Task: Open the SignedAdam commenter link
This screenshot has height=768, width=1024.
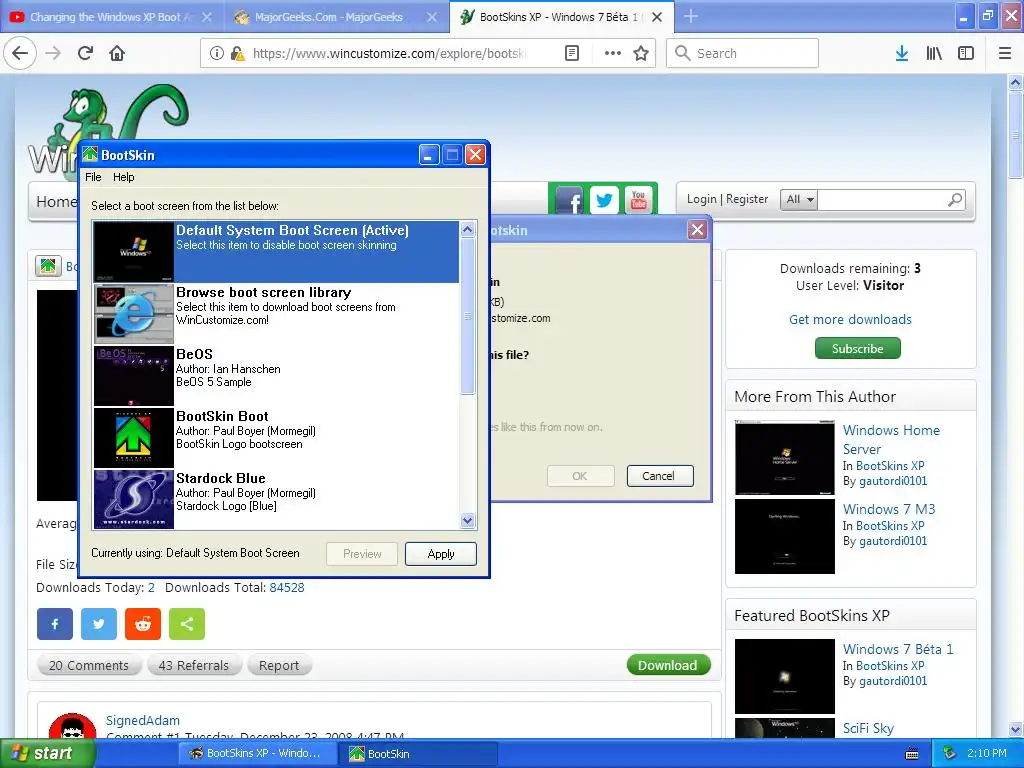Action: click(143, 720)
